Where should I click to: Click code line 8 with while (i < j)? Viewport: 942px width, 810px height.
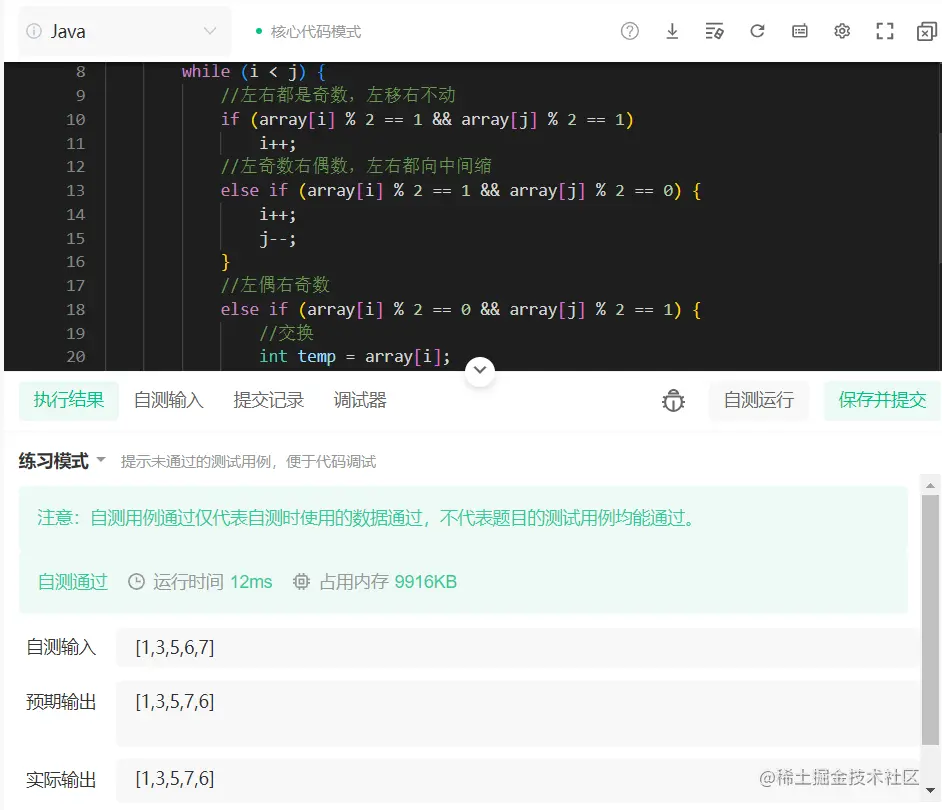[x=254, y=72]
